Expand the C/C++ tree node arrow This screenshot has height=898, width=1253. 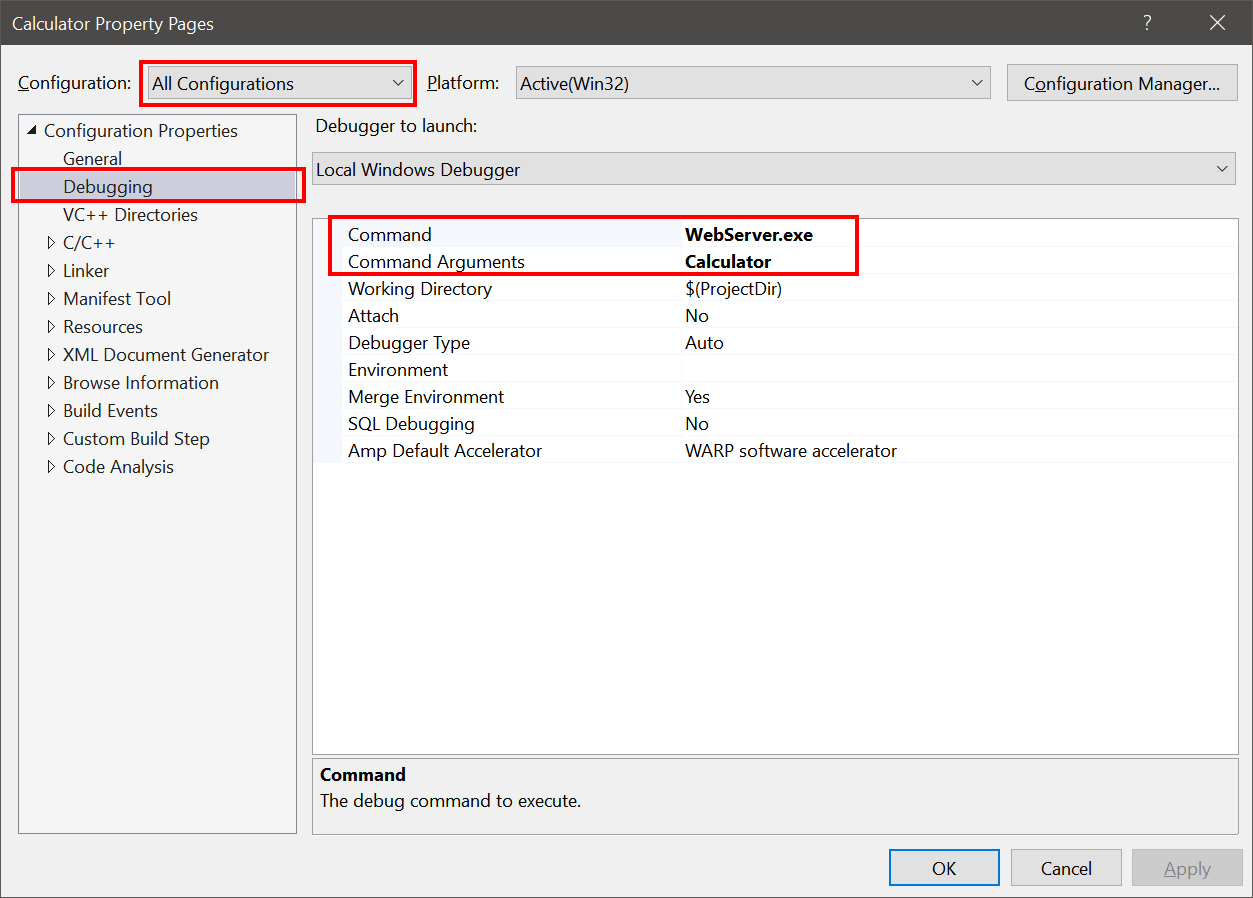click(x=51, y=243)
